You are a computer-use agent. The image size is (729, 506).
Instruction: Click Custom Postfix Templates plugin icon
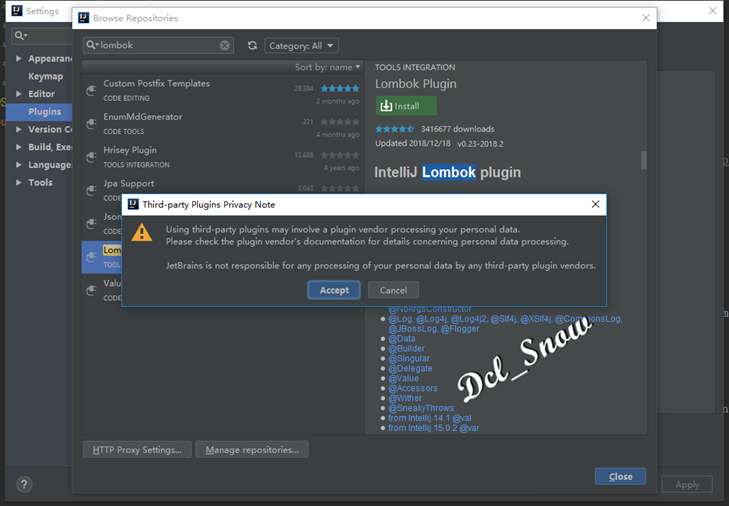pos(92,91)
